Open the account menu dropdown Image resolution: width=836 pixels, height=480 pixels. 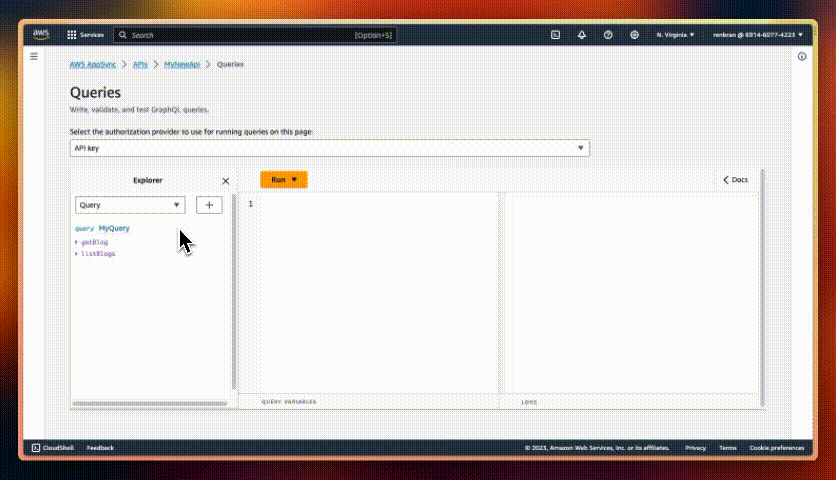(x=758, y=35)
